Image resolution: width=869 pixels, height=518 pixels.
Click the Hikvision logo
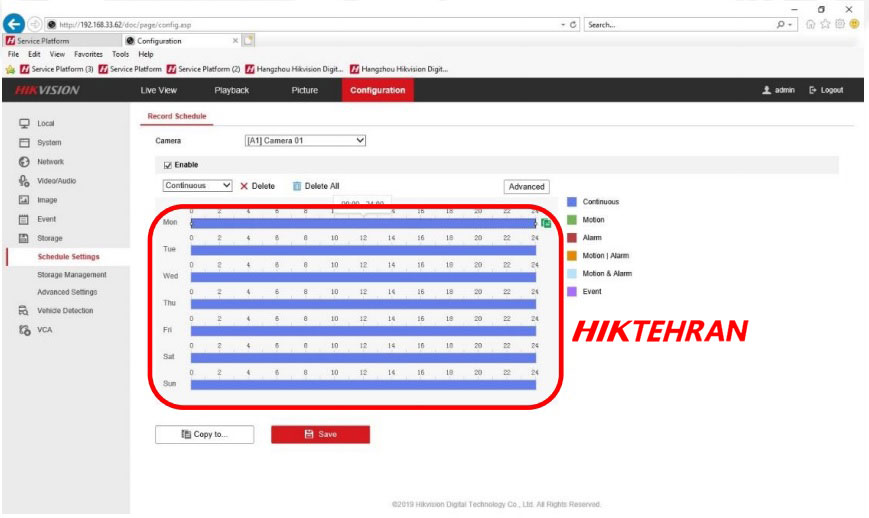pyautogui.click(x=47, y=90)
